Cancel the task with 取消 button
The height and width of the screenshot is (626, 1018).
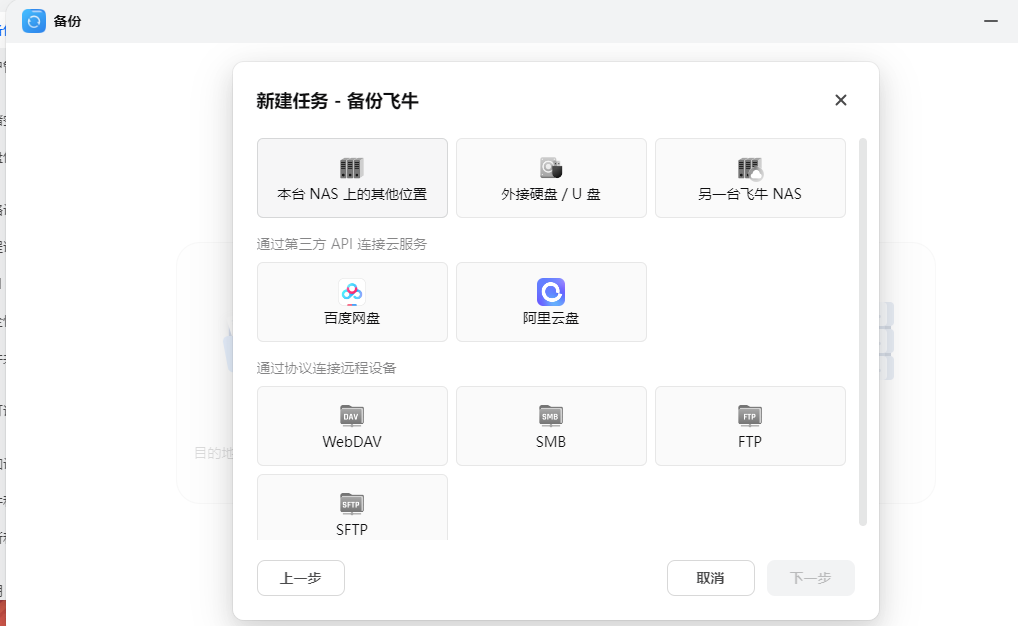710,578
